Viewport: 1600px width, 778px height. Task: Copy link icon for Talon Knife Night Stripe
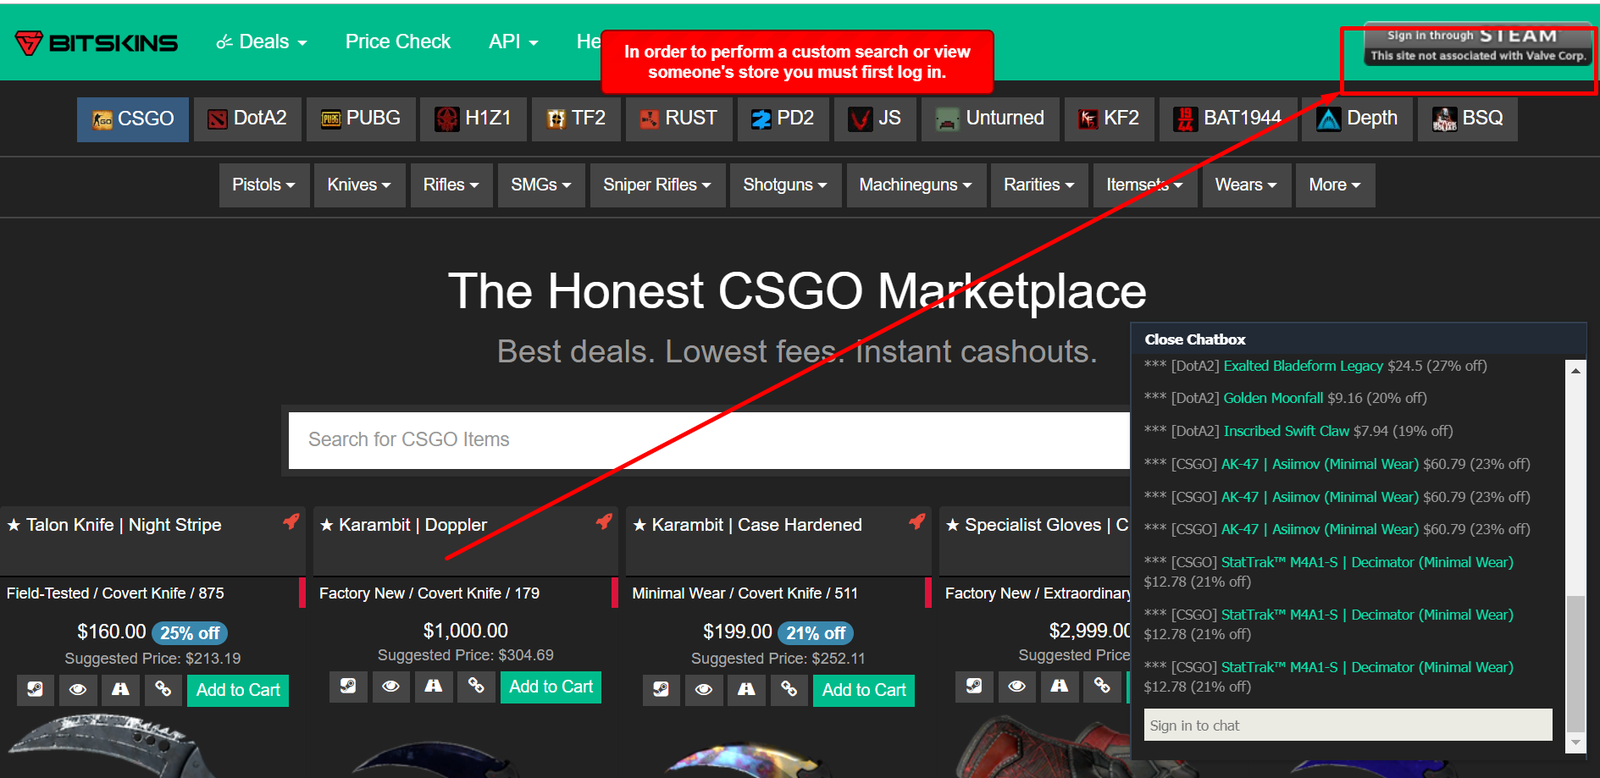163,689
